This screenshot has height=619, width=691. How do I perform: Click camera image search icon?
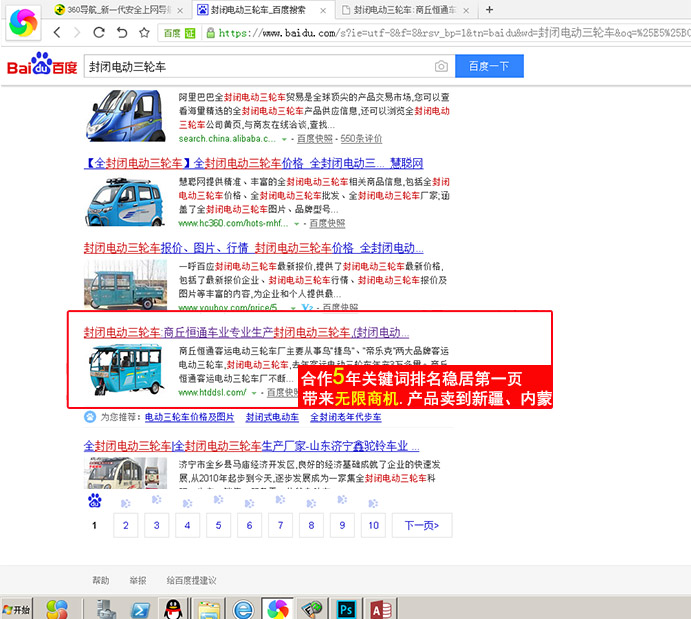click(441, 66)
